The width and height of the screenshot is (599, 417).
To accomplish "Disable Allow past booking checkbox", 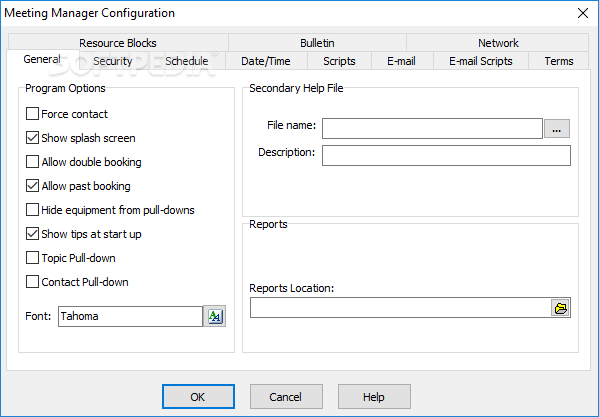I will click(32, 186).
